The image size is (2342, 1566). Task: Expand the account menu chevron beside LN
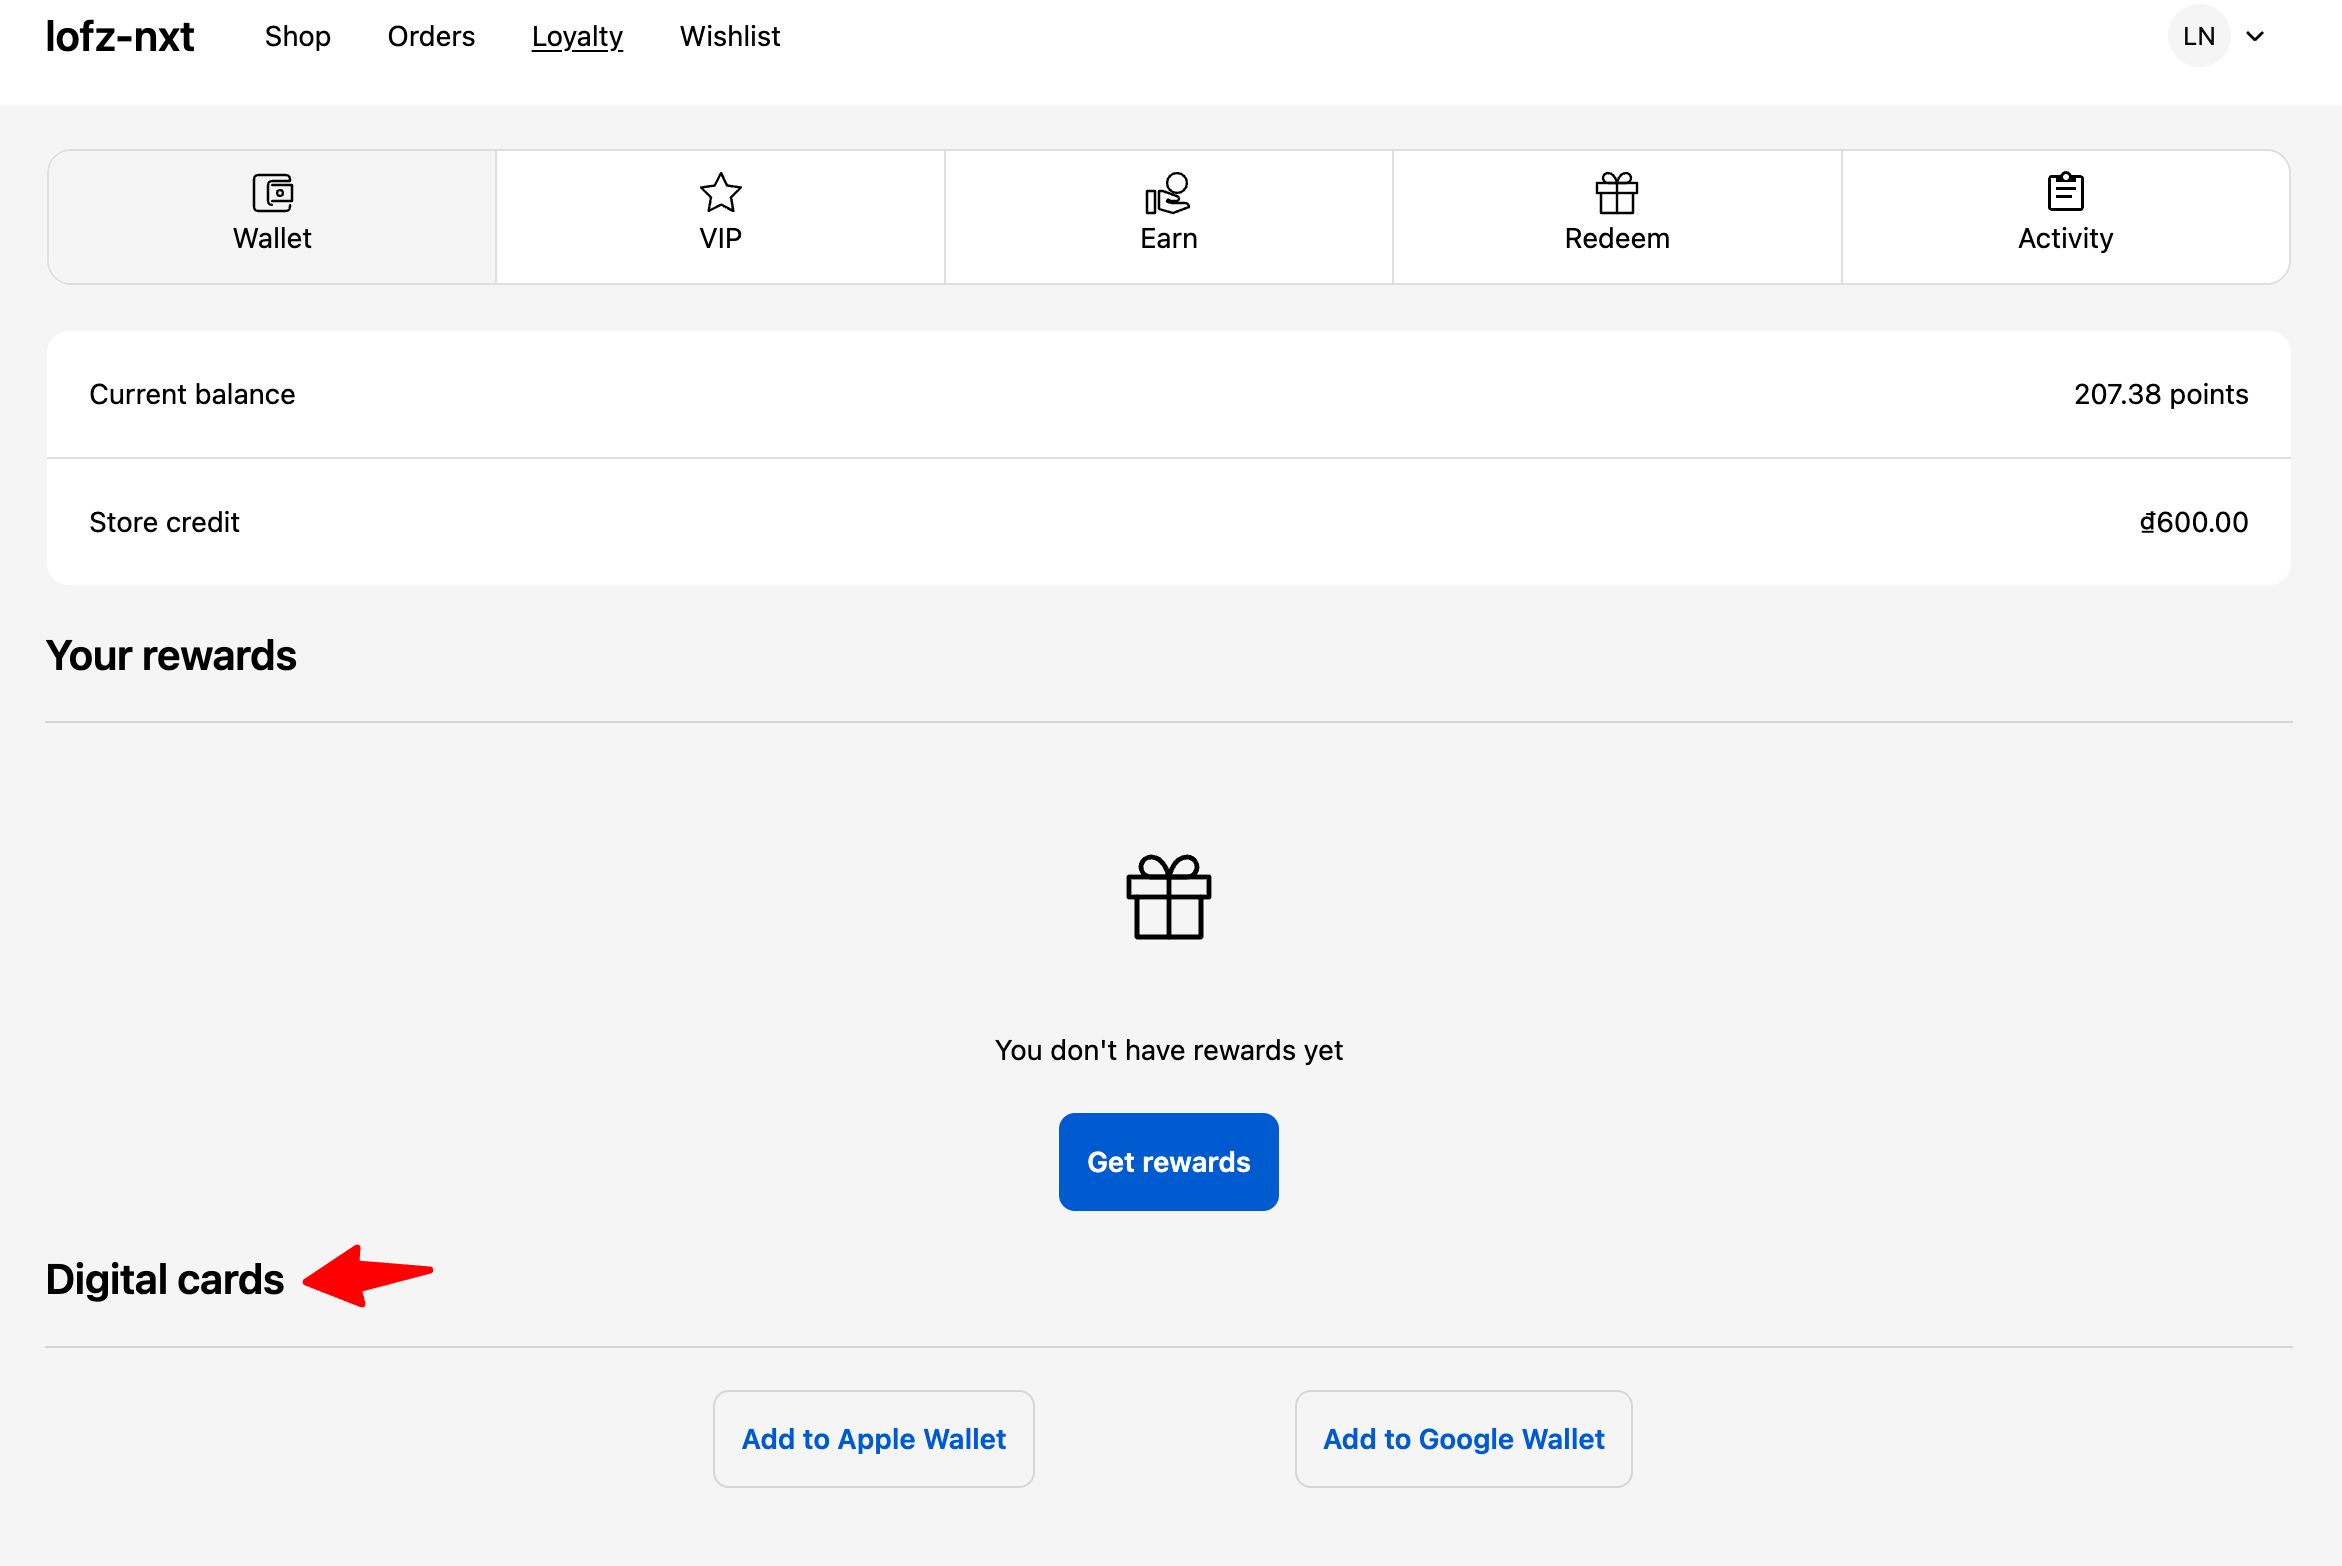2256,36
